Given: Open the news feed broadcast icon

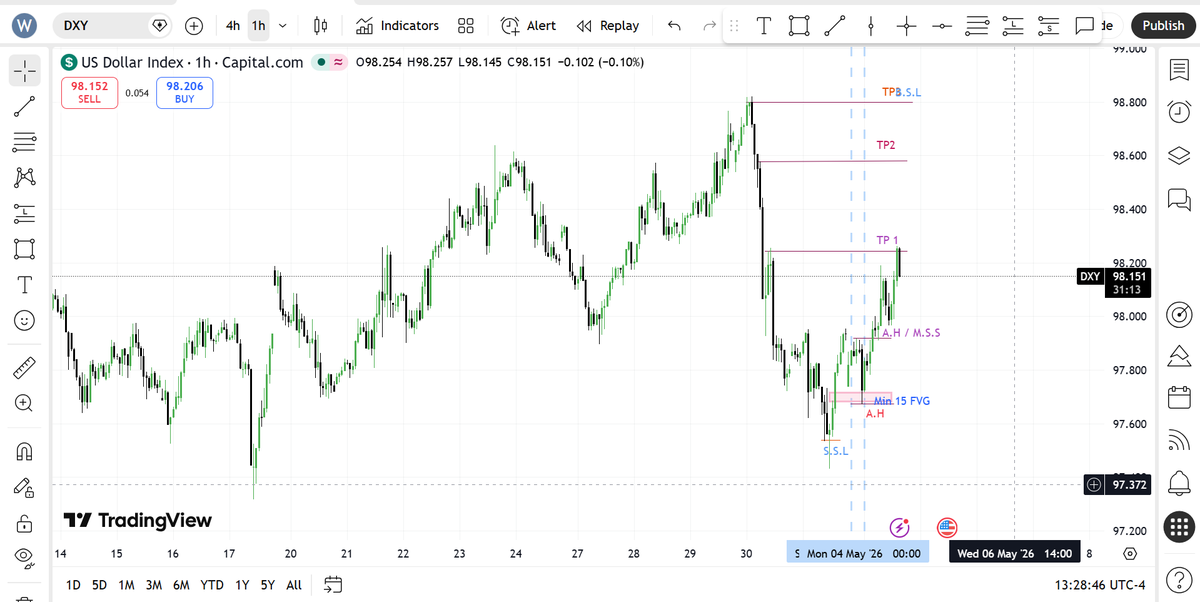Looking at the screenshot, I should click(x=1177, y=439).
